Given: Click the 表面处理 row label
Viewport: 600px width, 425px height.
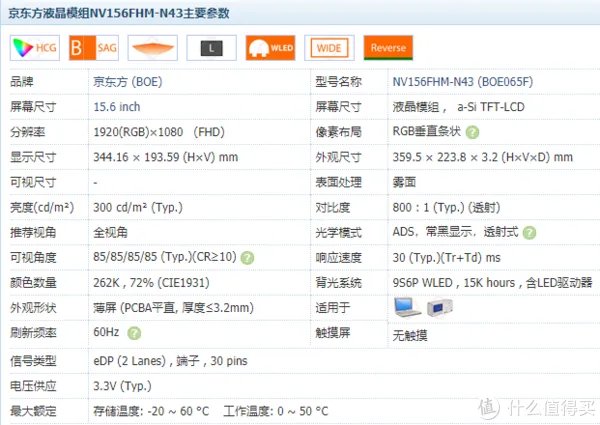Looking at the screenshot, I should tap(339, 182).
